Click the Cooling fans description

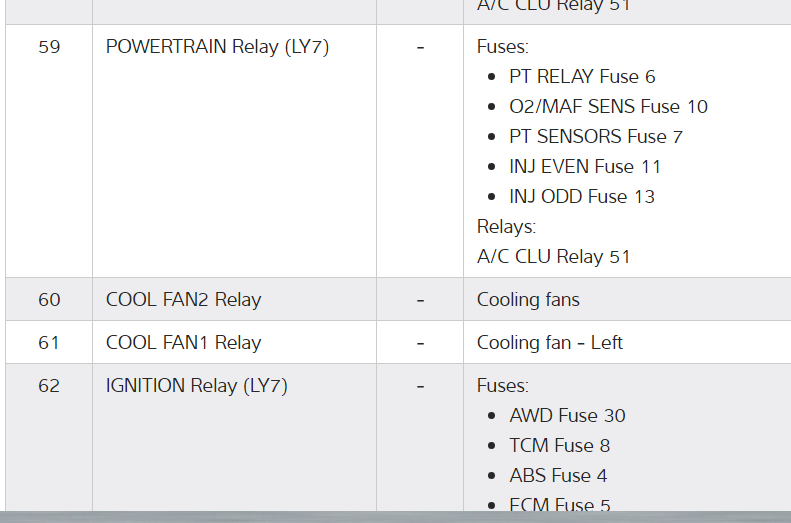[528, 300]
